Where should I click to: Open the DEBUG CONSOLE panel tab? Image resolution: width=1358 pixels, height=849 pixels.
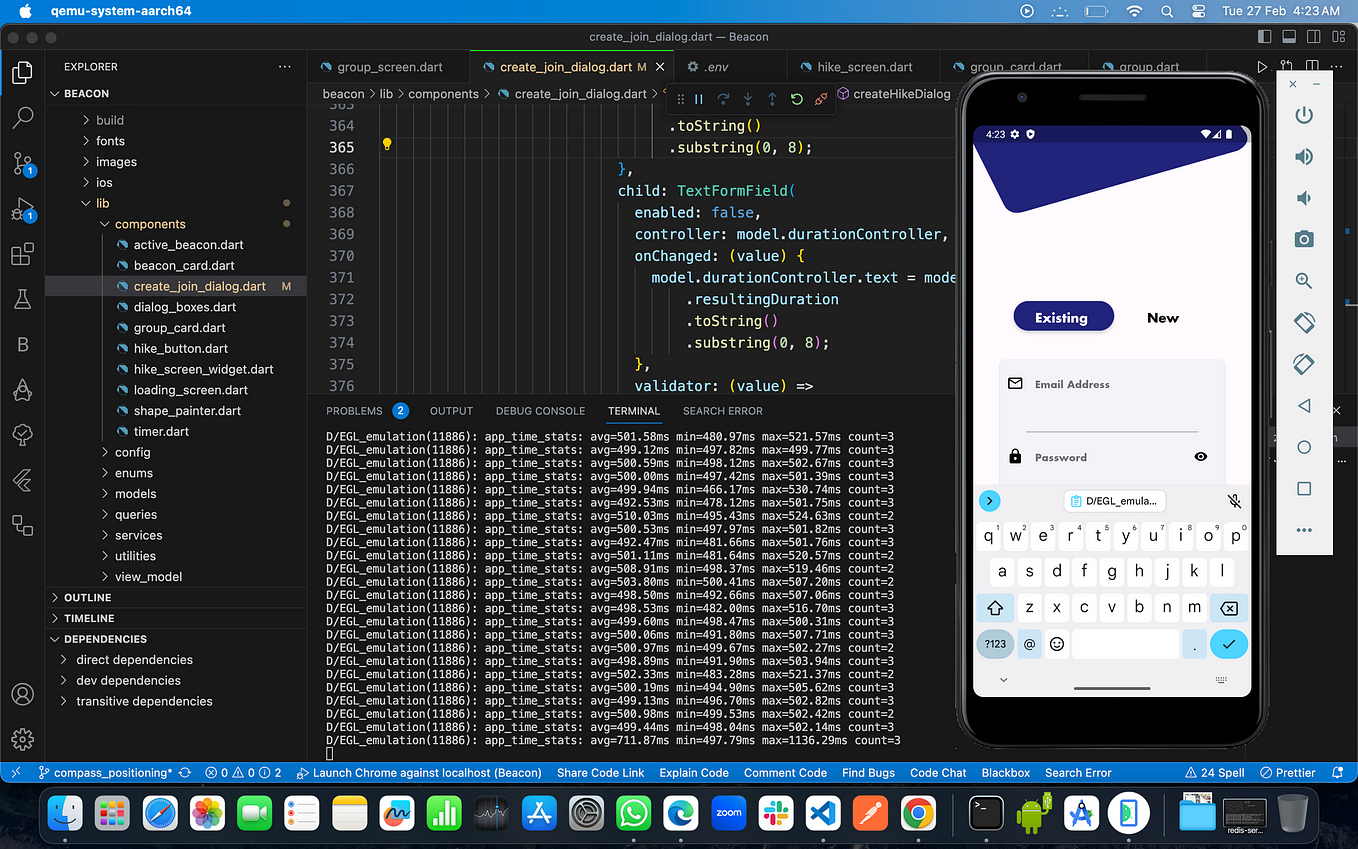point(540,411)
